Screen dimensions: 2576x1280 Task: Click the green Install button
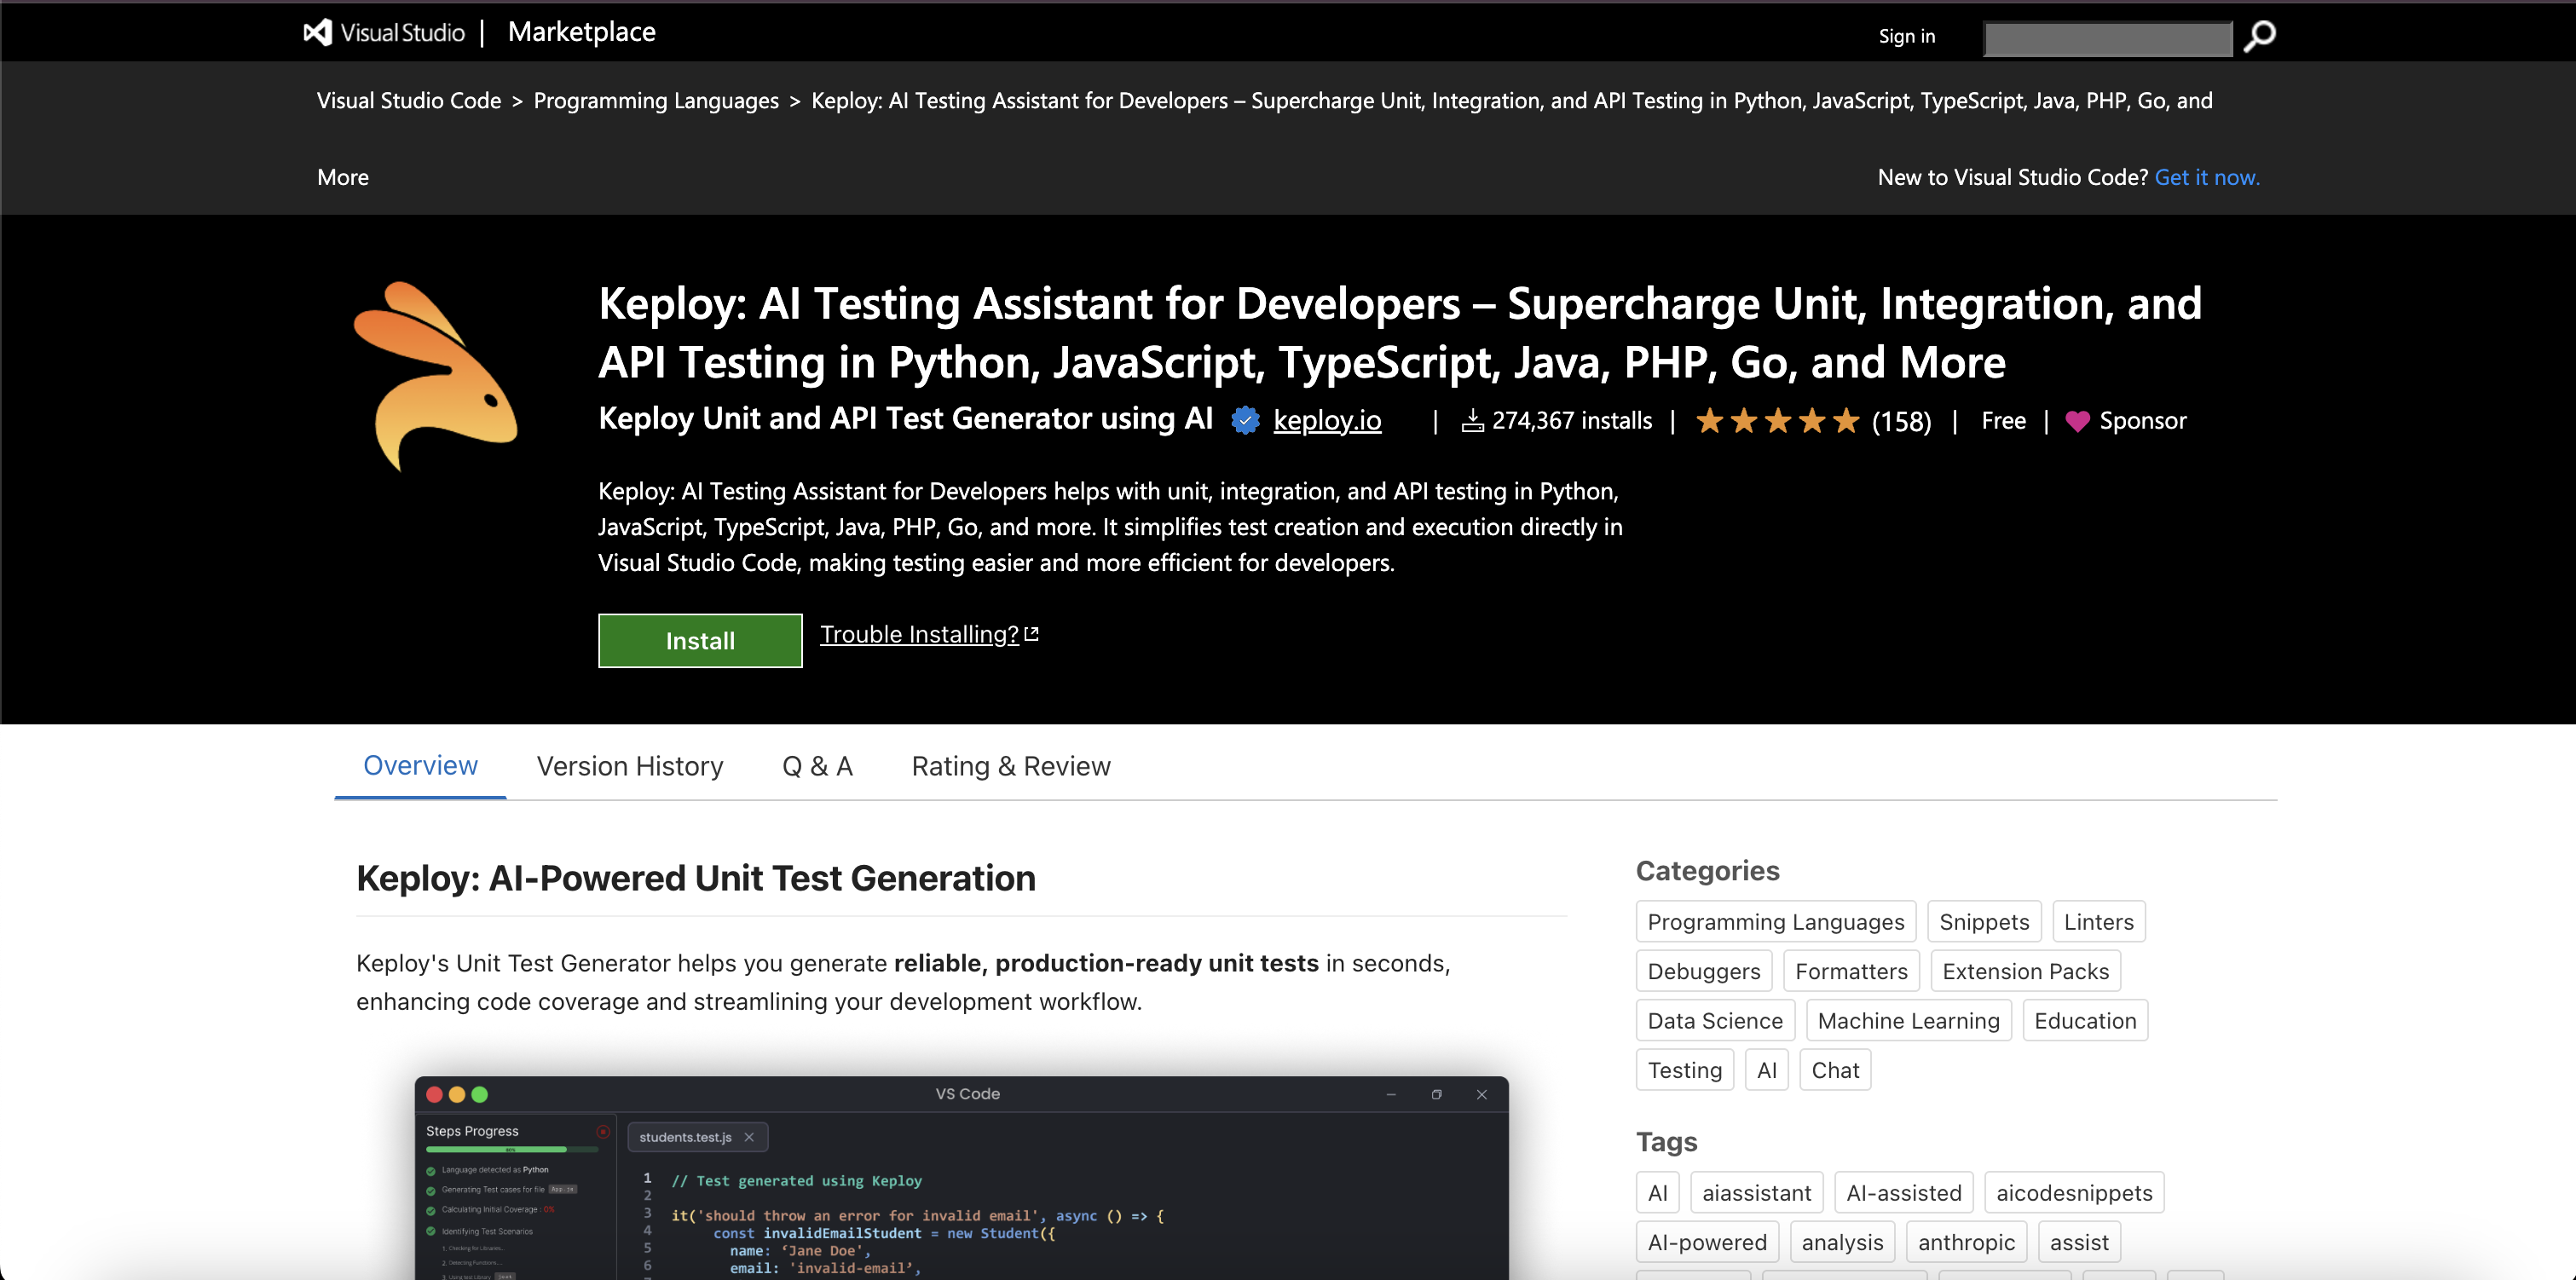tap(700, 640)
